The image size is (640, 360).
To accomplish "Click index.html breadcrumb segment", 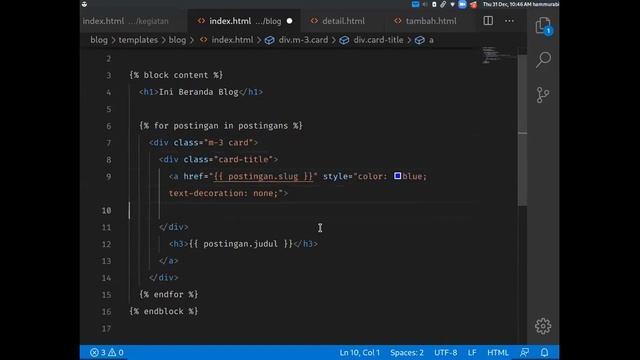I will point(227,40).
